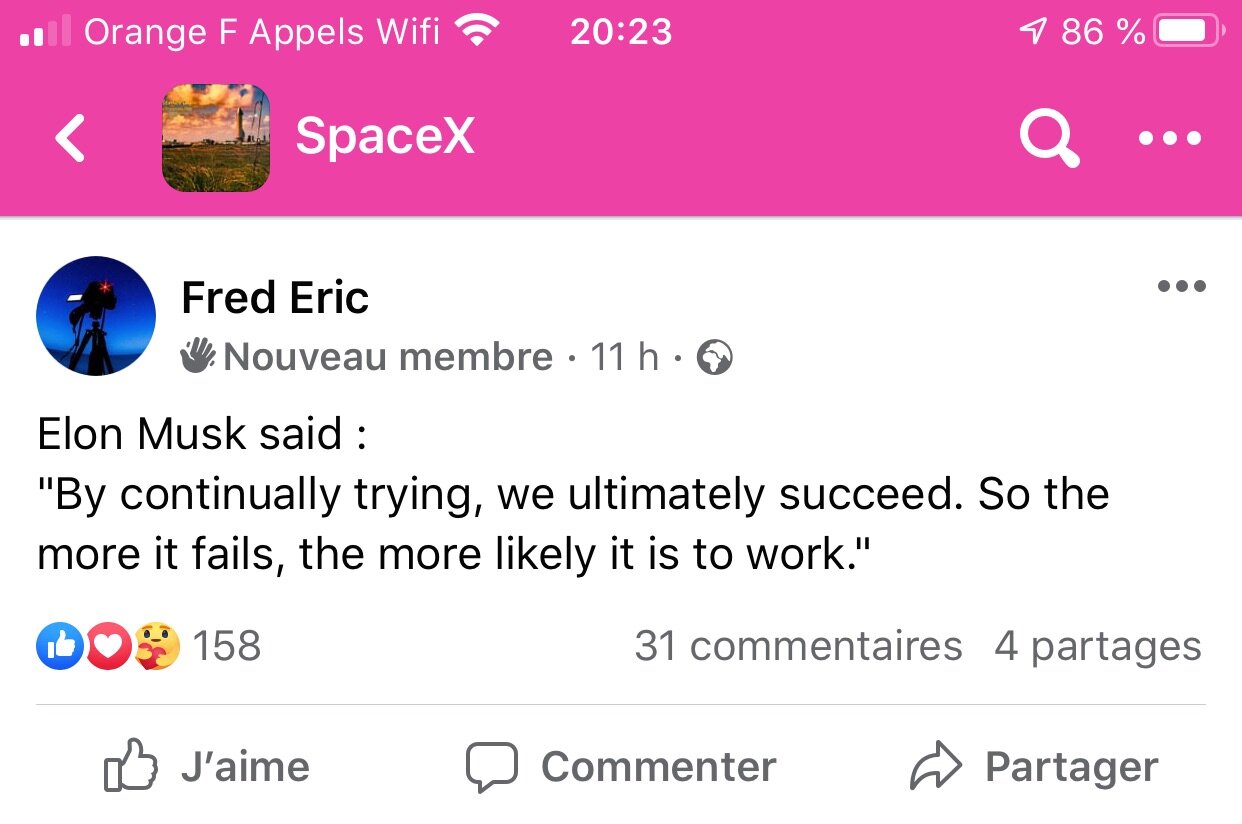Viewport: 1242px width, 824px height.
Task: Open the 31 commentaires list
Action: click(x=798, y=646)
